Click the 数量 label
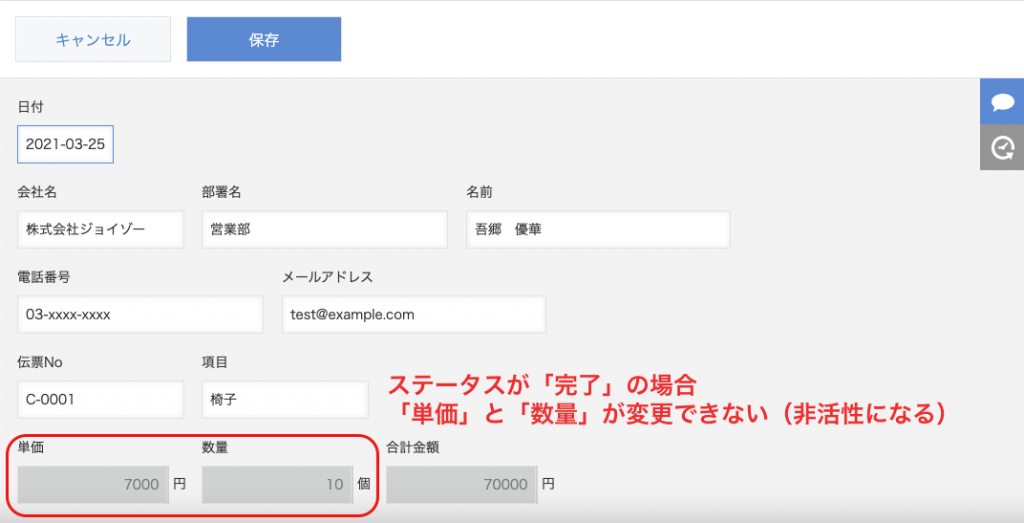 [x=215, y=447]
